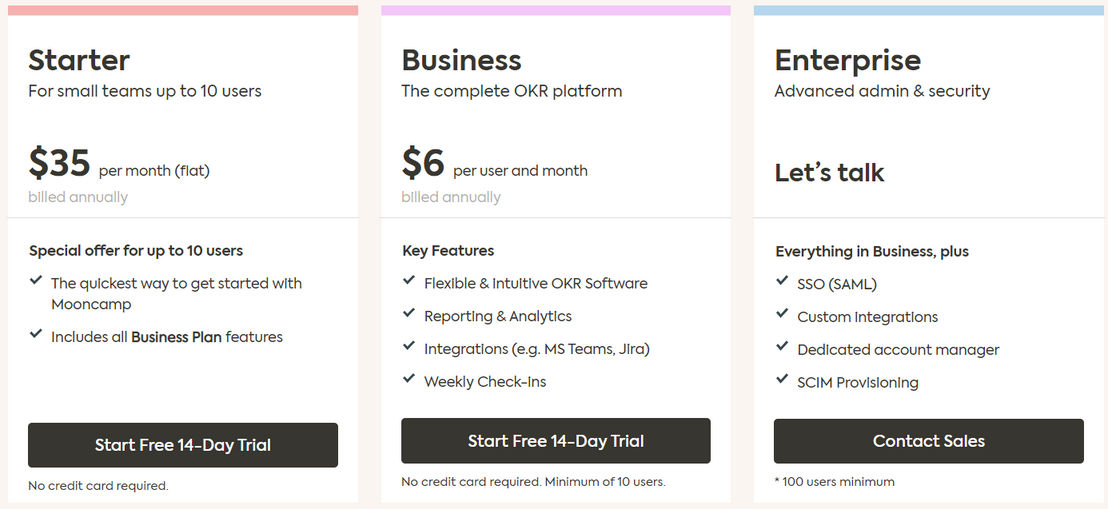Screen dimensions: 1108x509
Task: Click checkmark beside Dedicated account manager
Action: click(x=782, y=346)
